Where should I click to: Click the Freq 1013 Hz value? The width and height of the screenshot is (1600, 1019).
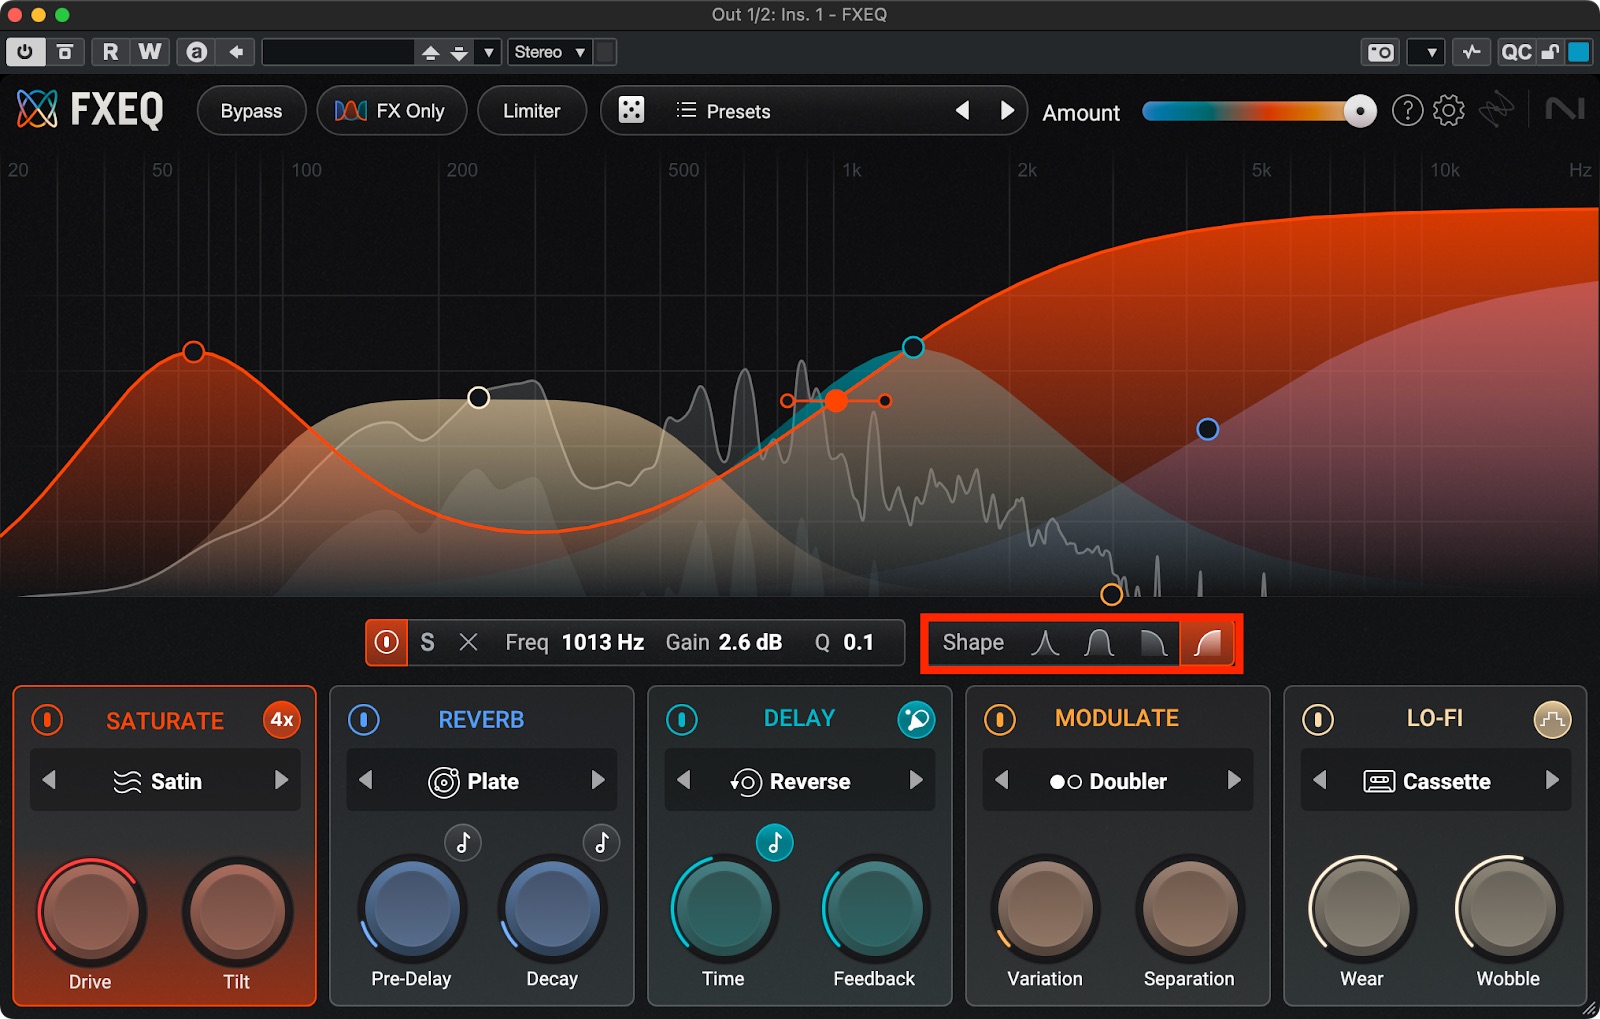(603, 642)
